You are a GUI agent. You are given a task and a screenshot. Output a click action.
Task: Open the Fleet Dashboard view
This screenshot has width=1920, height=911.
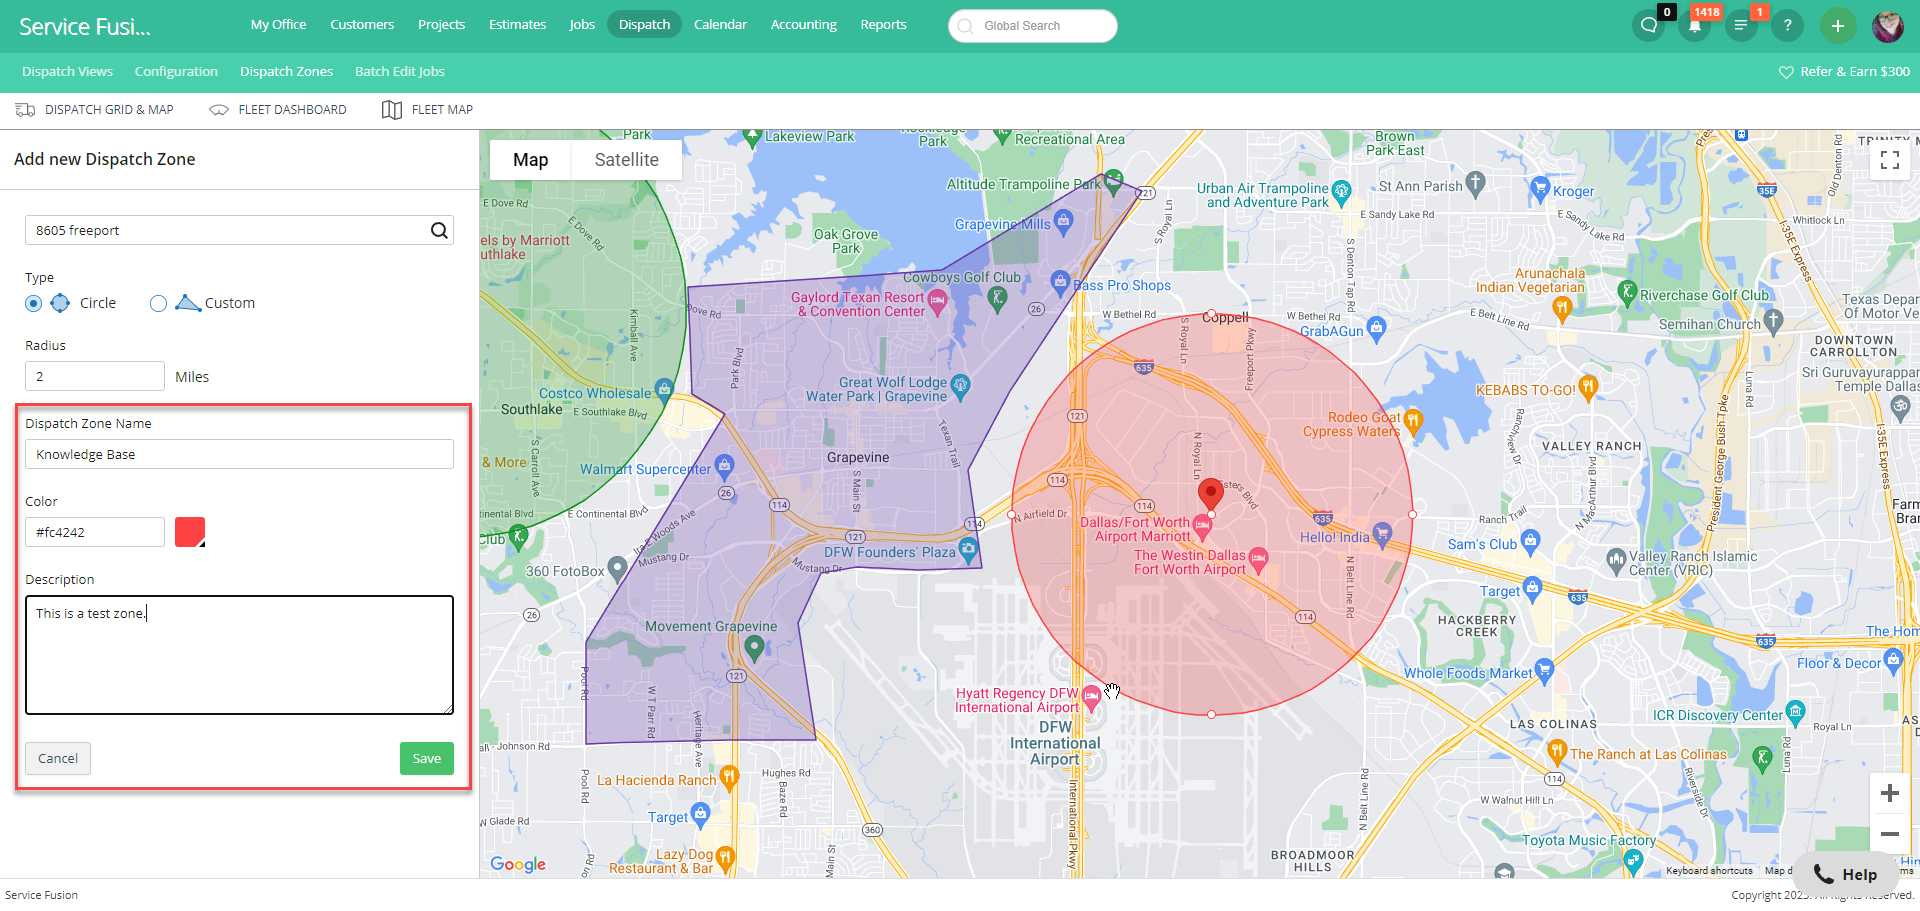coord(278,110)
